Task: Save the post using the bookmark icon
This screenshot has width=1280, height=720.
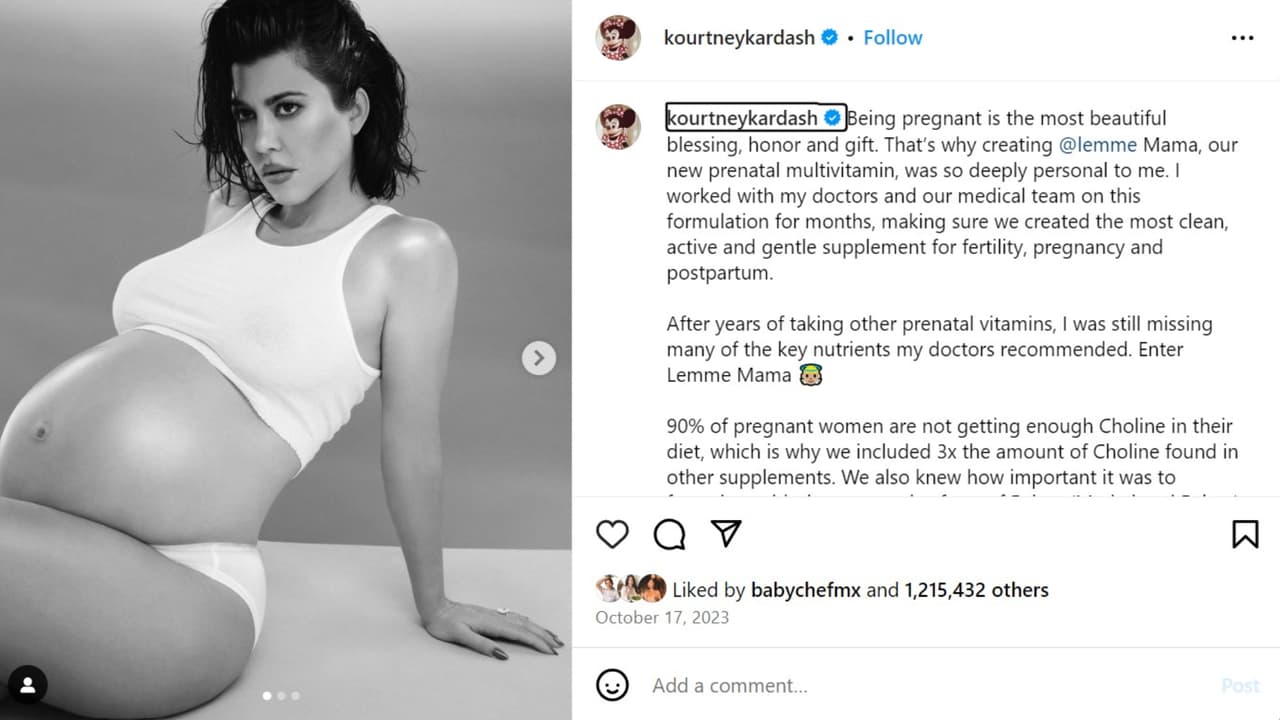Action: point(1246,534)
